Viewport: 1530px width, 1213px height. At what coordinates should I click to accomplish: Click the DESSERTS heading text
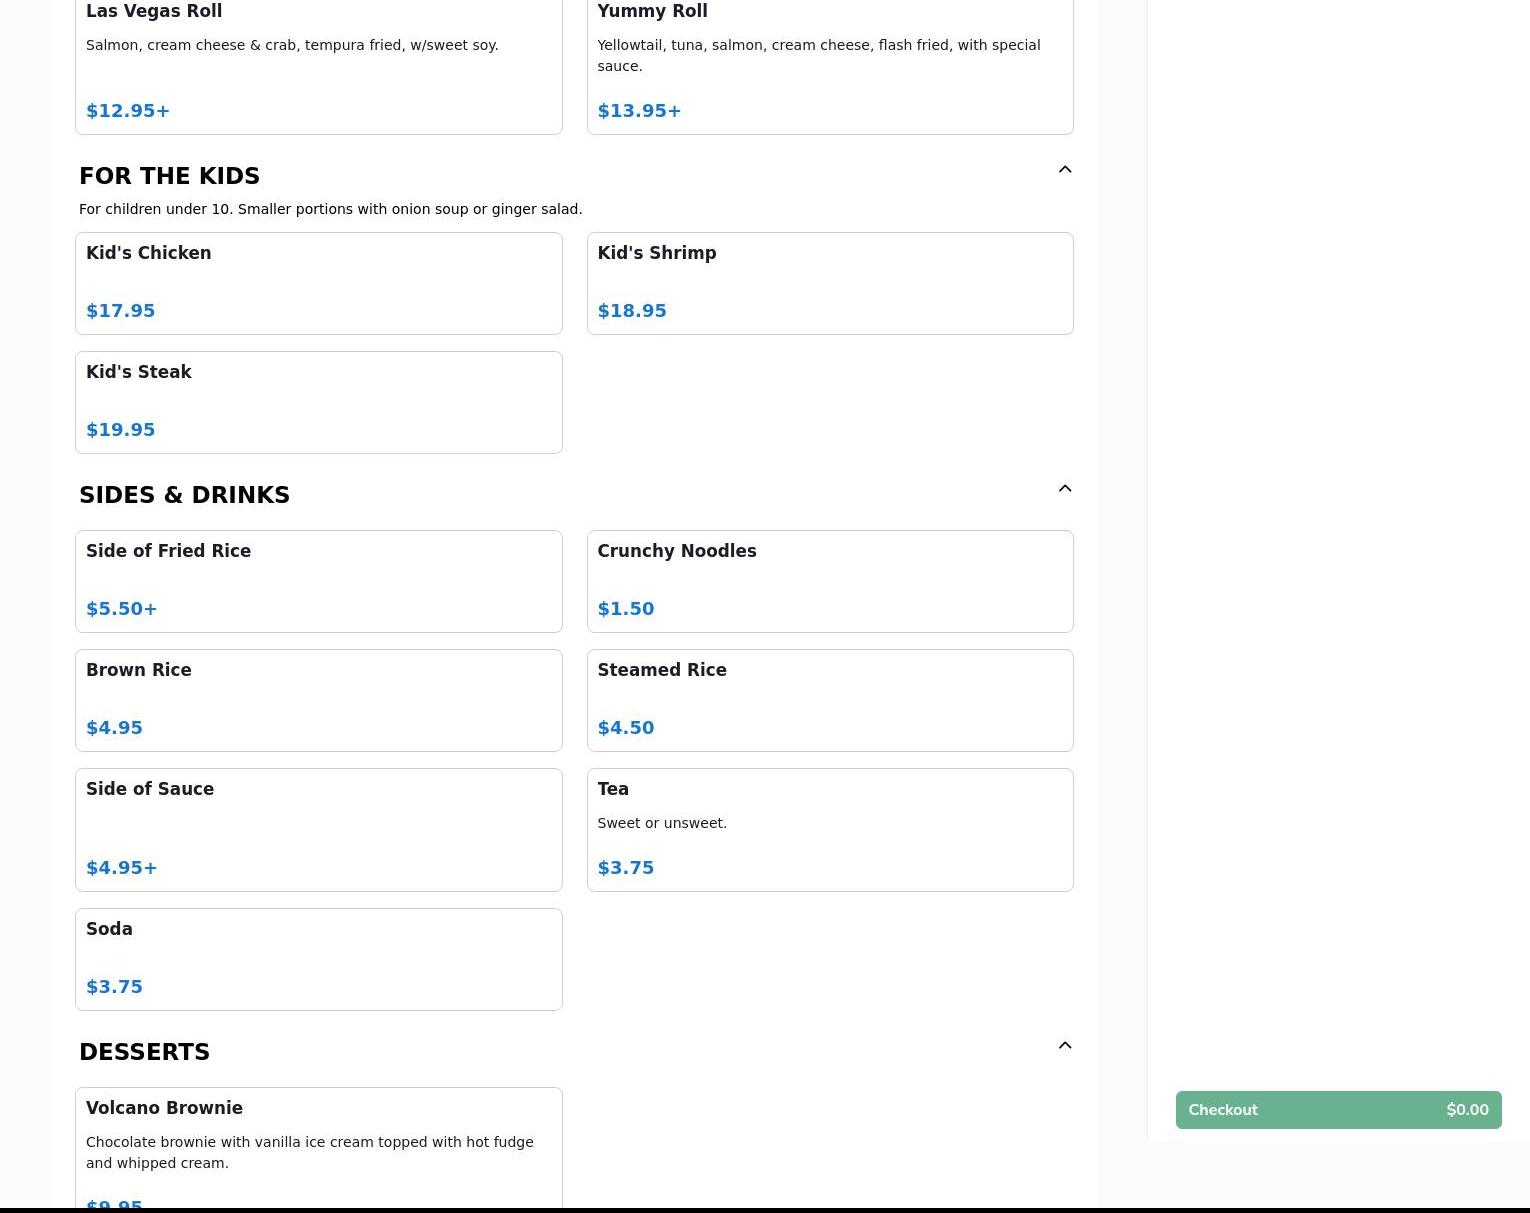click(x=144, y=1052)
